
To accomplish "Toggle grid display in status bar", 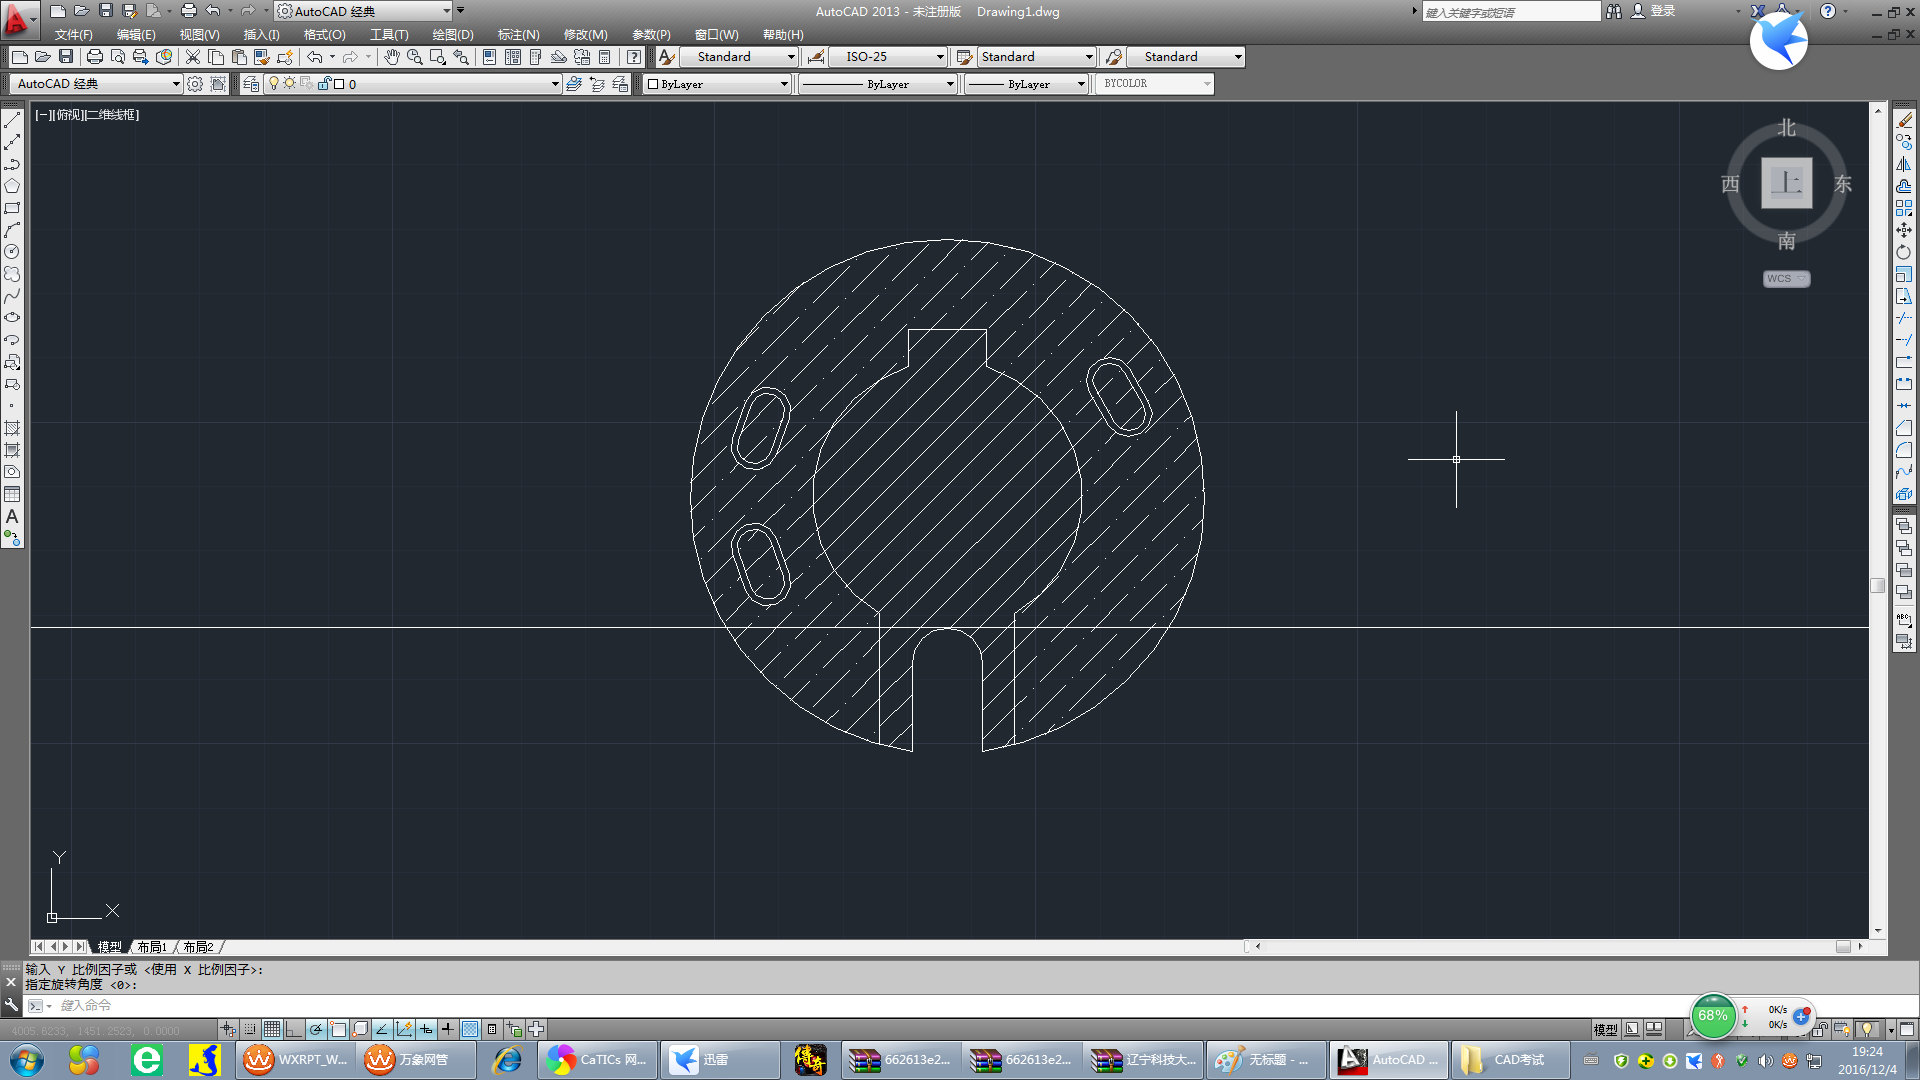I will (x=272, y=1029).
